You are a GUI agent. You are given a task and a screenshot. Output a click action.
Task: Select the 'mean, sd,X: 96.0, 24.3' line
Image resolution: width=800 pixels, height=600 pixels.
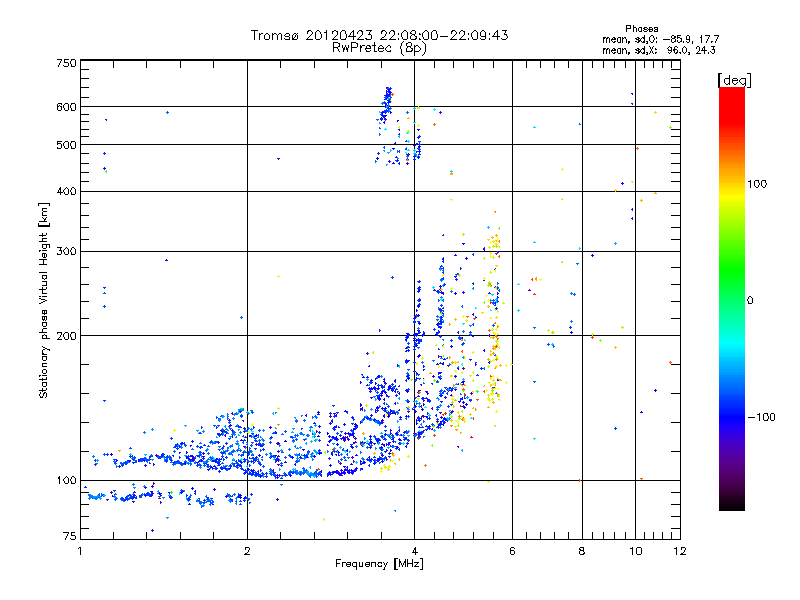(x=659, y=50)
